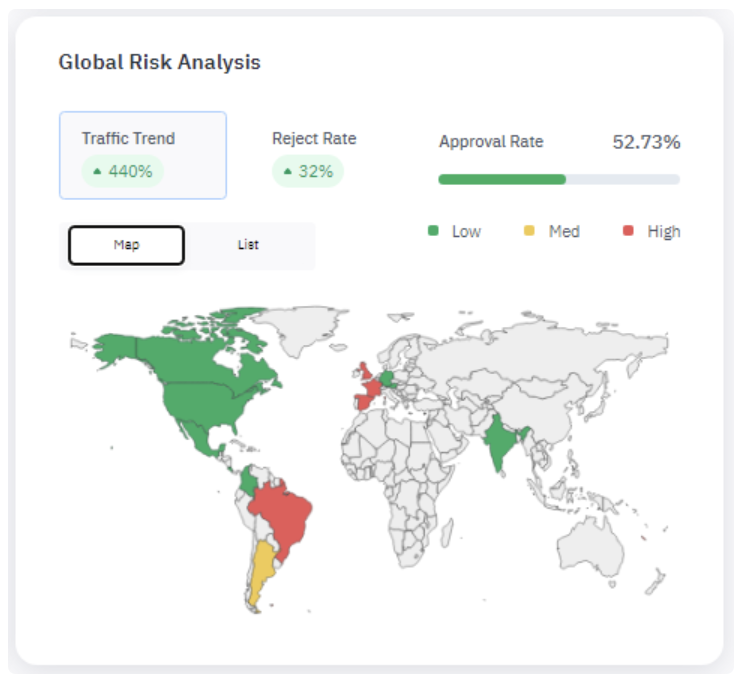
Task: Click the green Low legend swatch
Action: (433, 231)
